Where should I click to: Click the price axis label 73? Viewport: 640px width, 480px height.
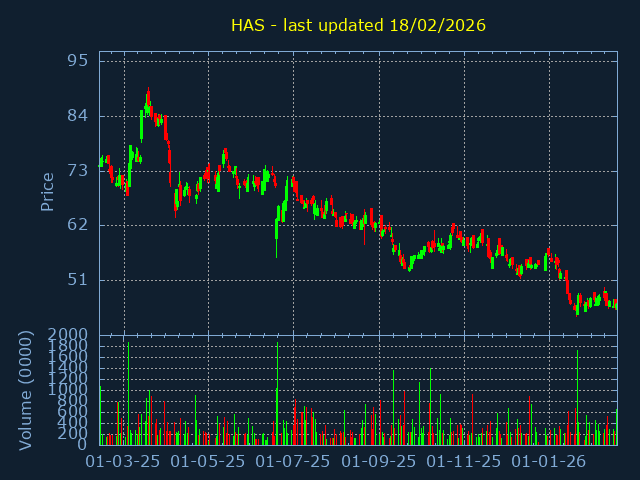[78, 171]
